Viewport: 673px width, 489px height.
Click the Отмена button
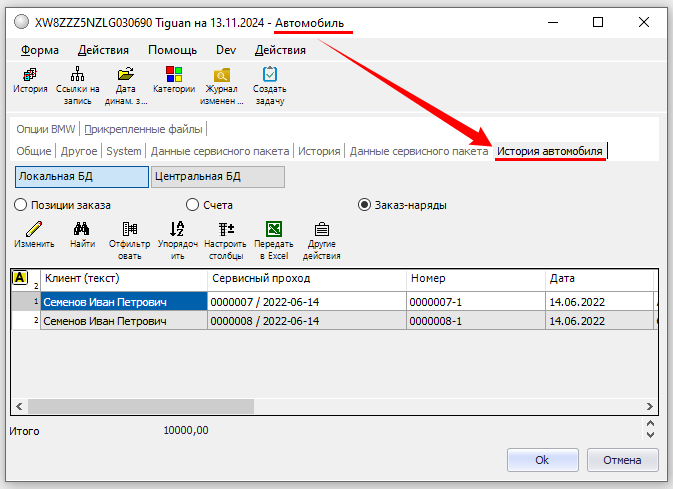click(621, 460)
